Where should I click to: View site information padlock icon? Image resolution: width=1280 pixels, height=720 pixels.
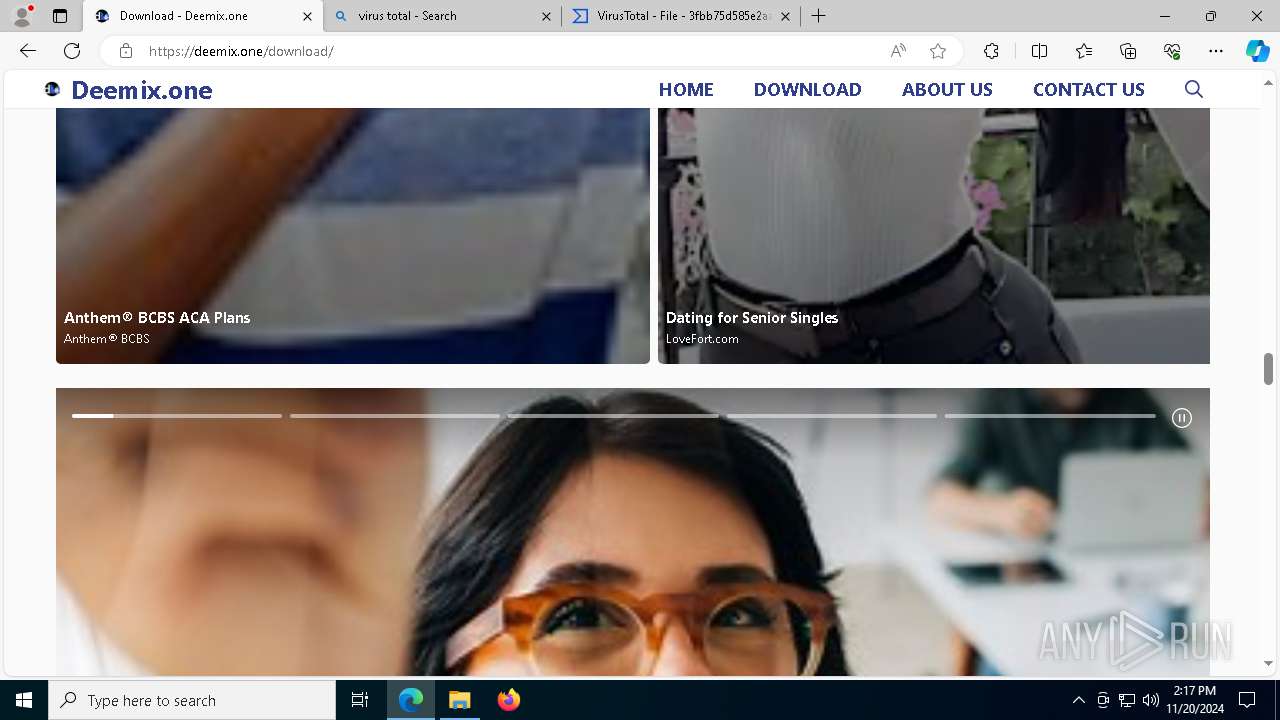pyautogui.click(x=126, y=51)
